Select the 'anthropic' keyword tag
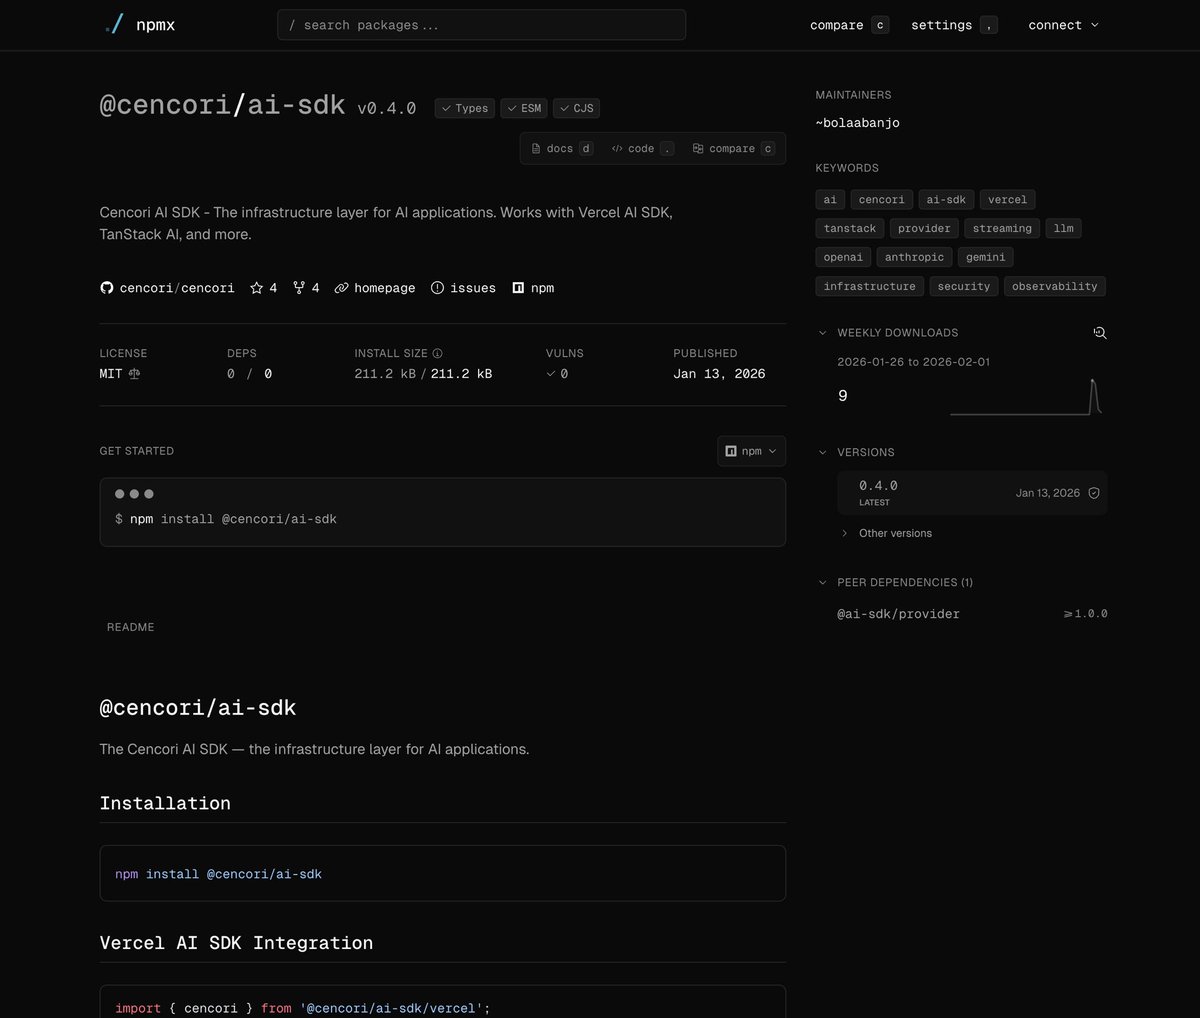 [x=914, y=258]
